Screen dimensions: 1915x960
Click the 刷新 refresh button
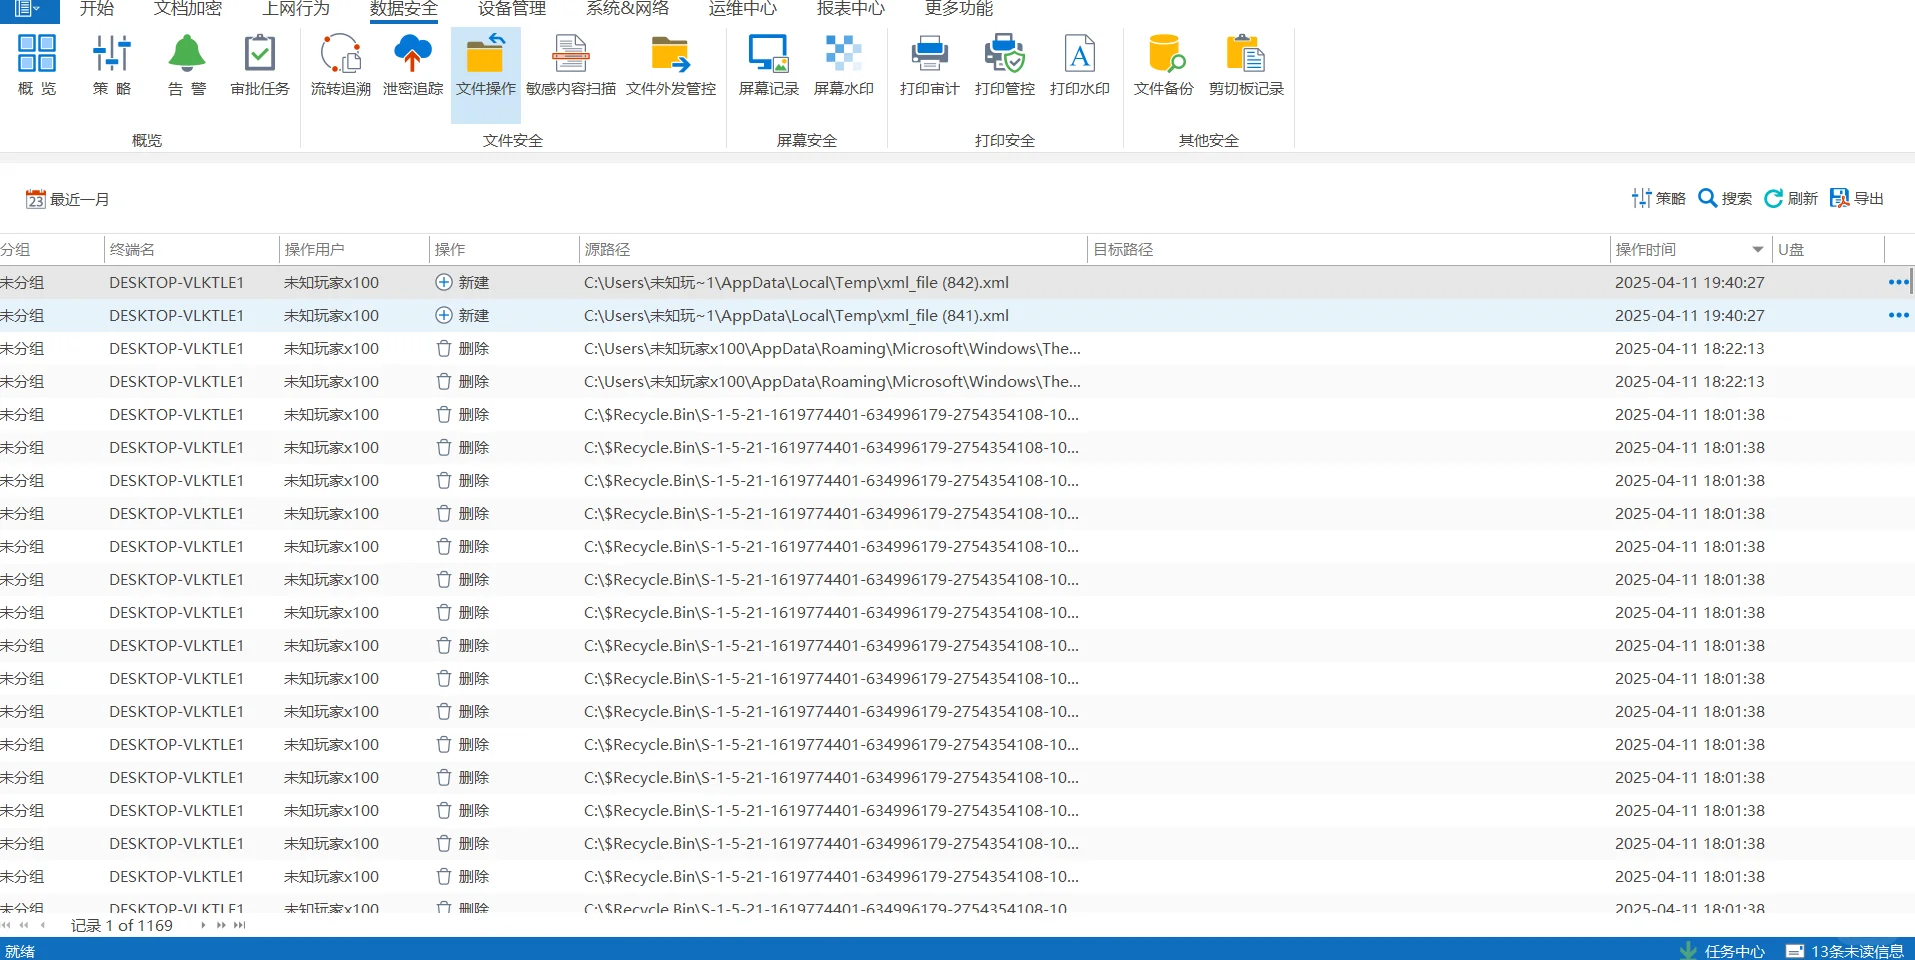coord(1789,198)
